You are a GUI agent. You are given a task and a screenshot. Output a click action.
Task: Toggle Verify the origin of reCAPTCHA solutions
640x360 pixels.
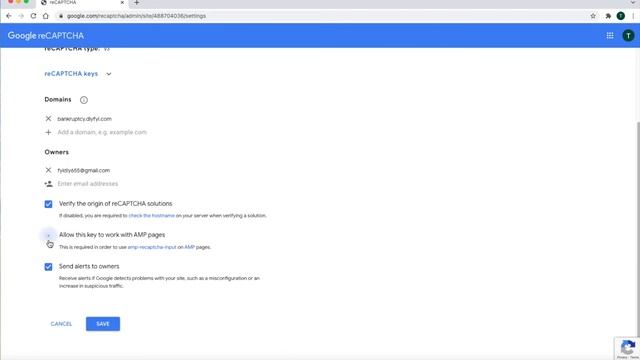tap(48, 204)
